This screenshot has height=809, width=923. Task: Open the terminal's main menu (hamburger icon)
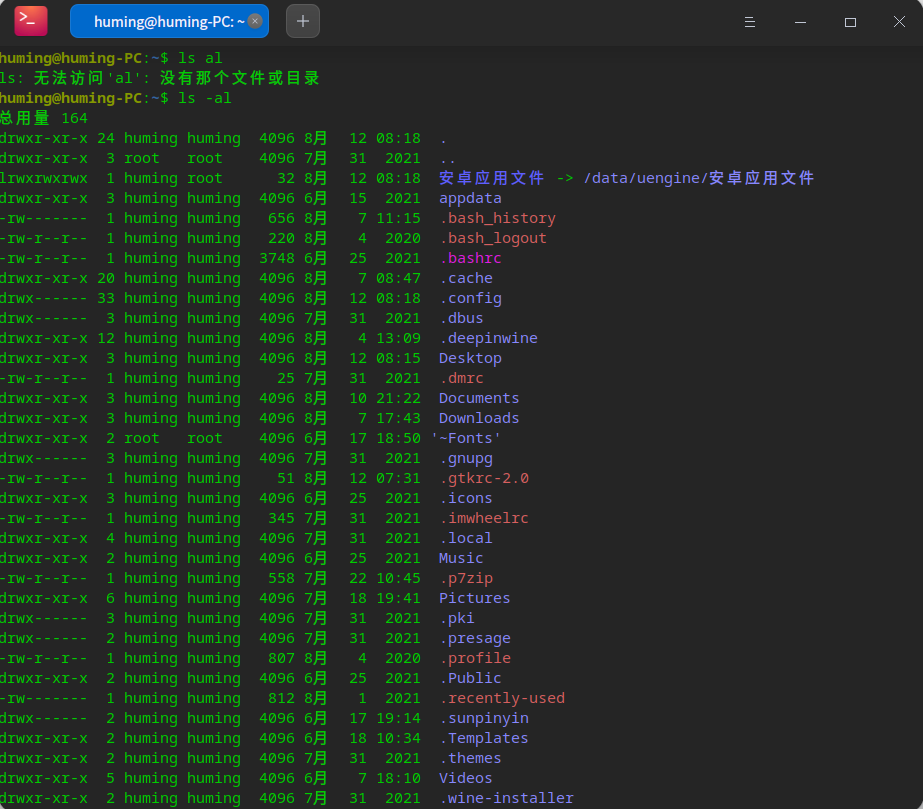tap(749, 21)
